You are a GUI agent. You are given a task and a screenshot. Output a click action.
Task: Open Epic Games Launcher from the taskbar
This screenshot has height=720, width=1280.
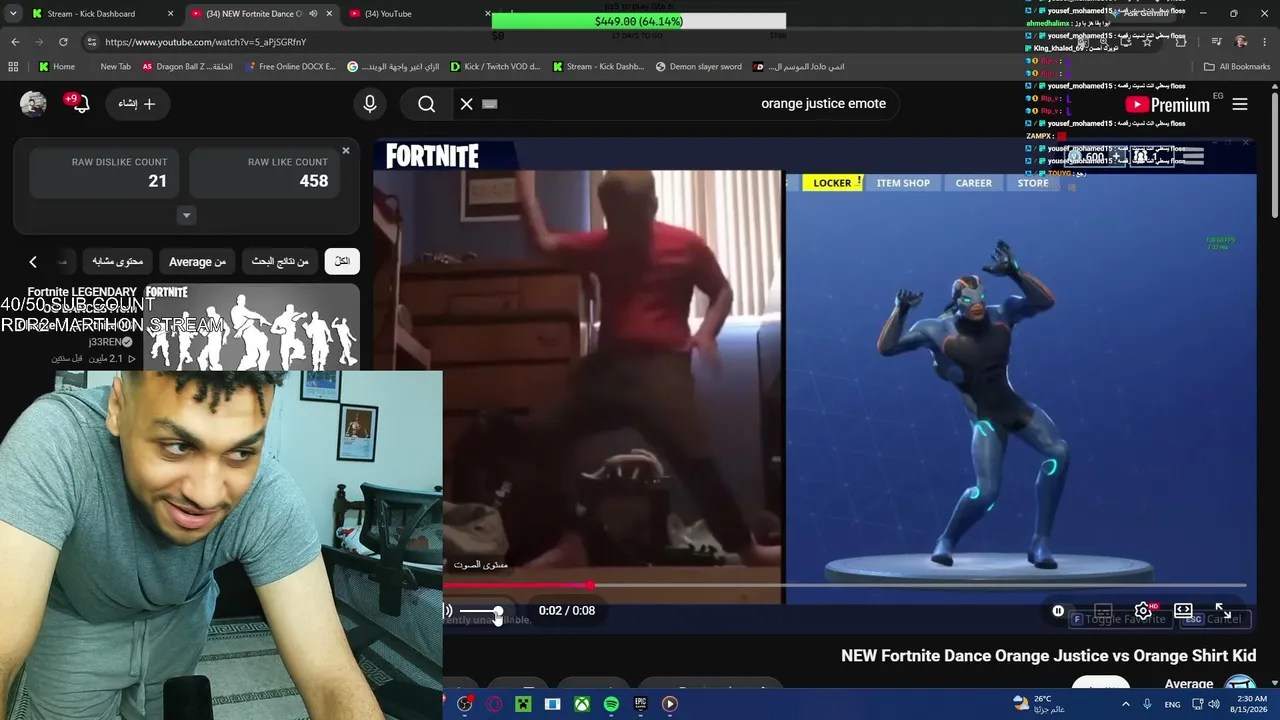point(640,704)
